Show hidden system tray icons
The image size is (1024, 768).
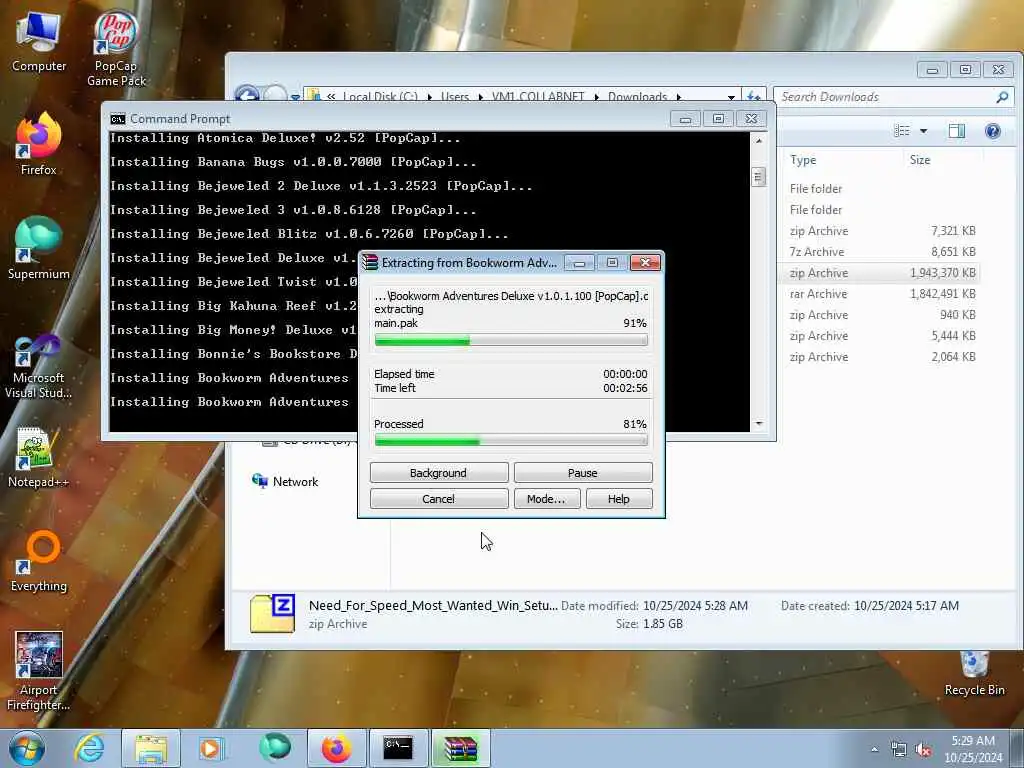point(874,750)
